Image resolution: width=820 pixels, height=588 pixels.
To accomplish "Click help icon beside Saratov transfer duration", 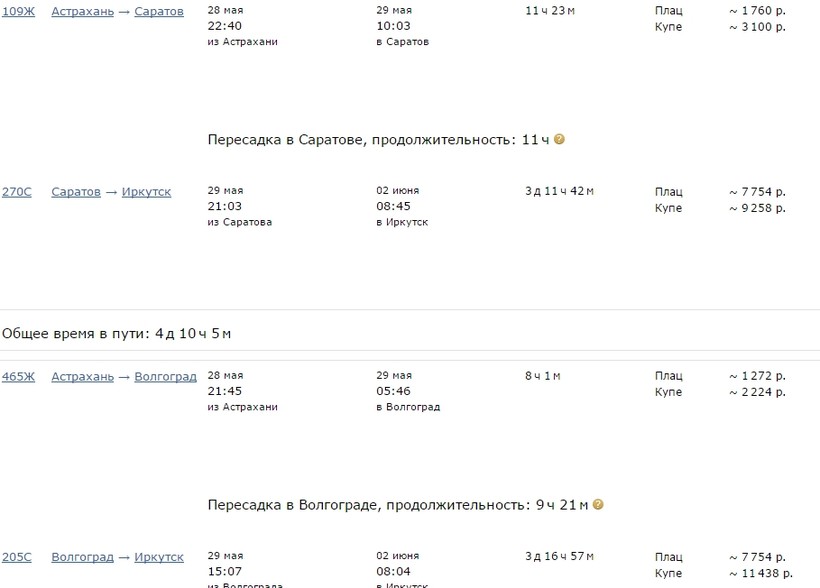I will 559,139.
